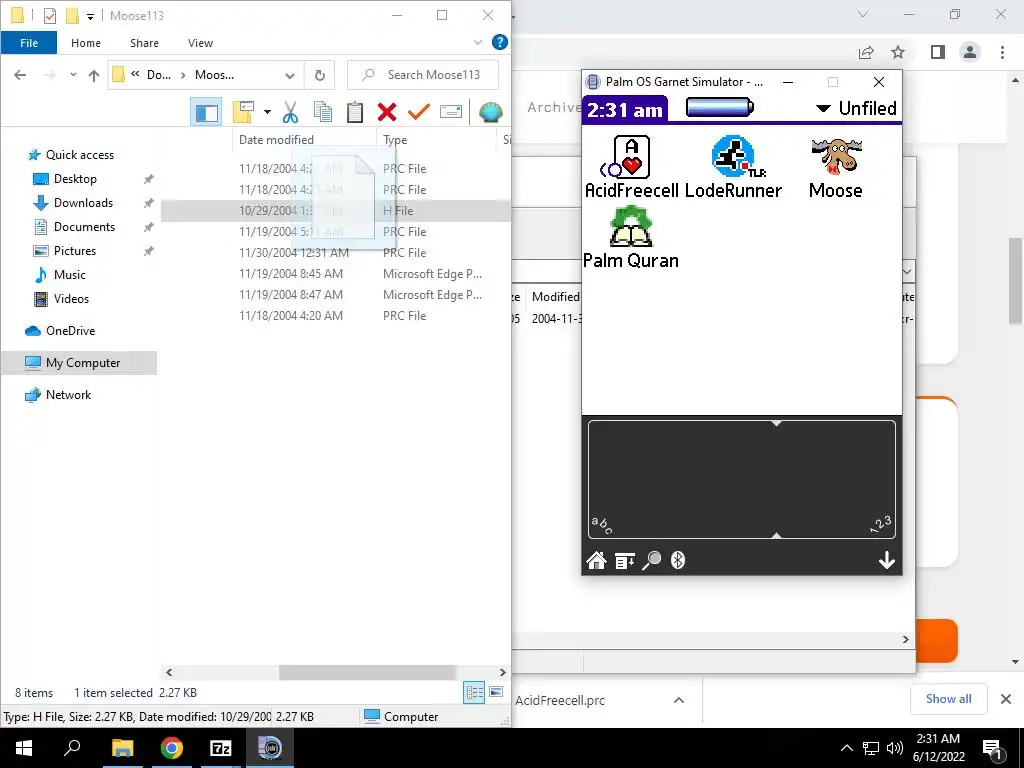
Task: Open Palm Quran app
Action: 631,236
